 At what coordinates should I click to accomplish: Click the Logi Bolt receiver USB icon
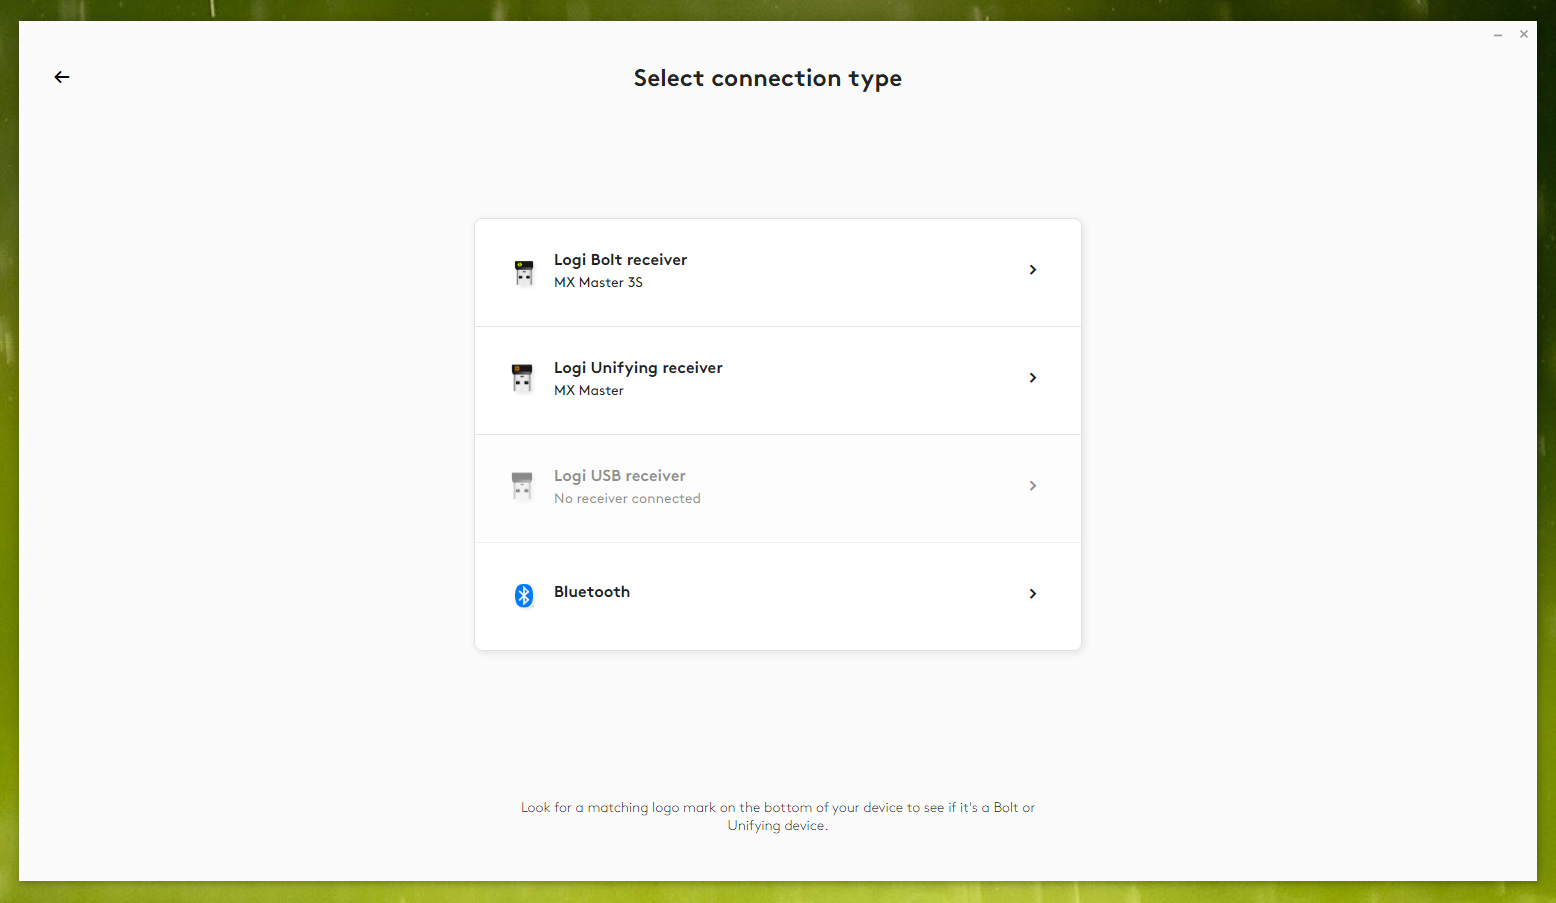[x=524, y=273]
